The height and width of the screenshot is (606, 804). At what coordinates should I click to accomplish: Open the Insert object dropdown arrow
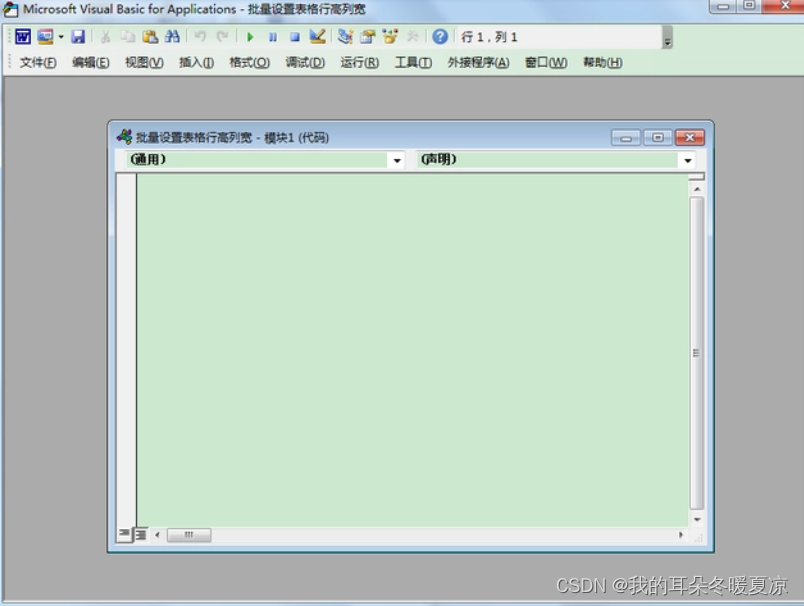61,37
